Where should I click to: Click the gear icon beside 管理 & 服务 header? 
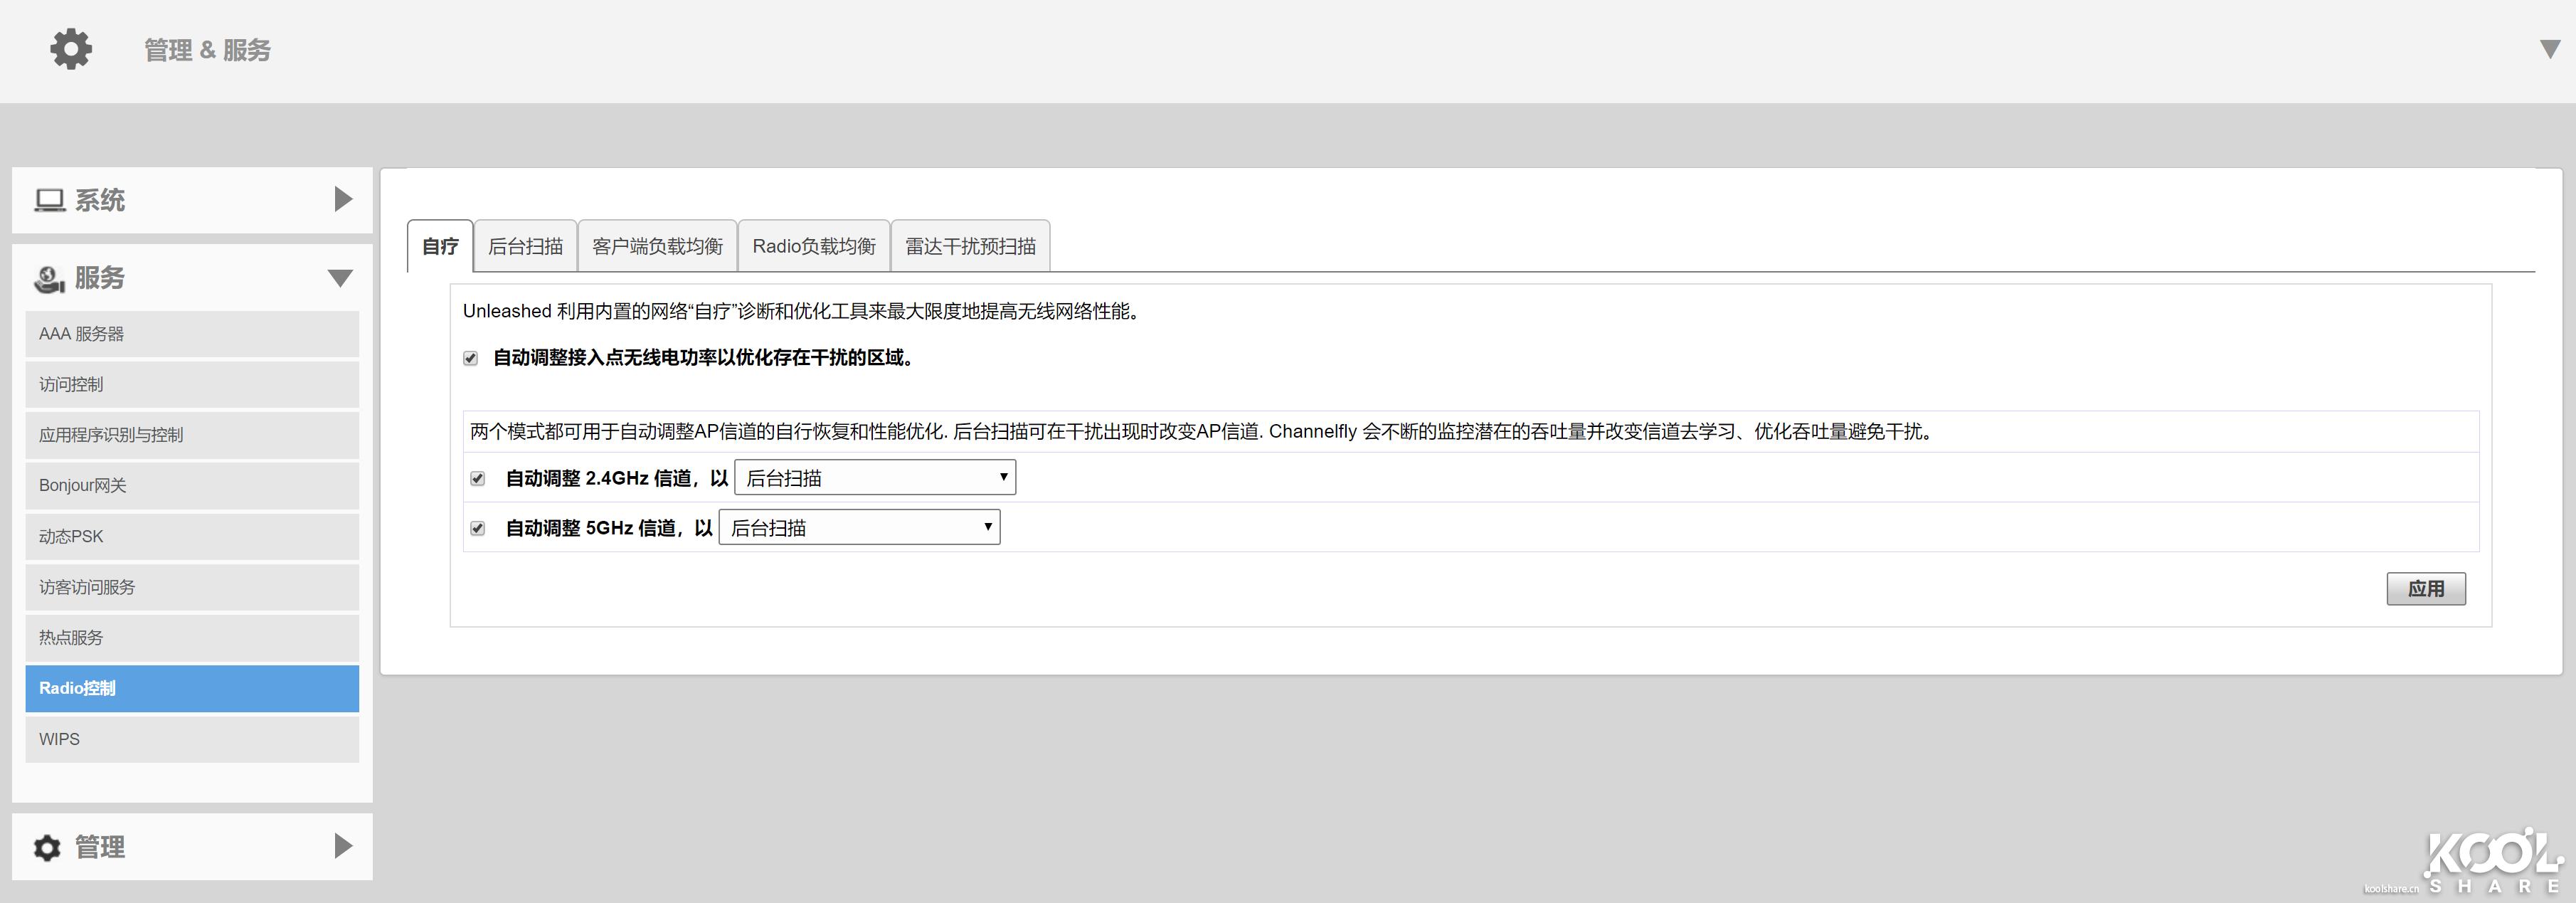(x=69, y=48)
